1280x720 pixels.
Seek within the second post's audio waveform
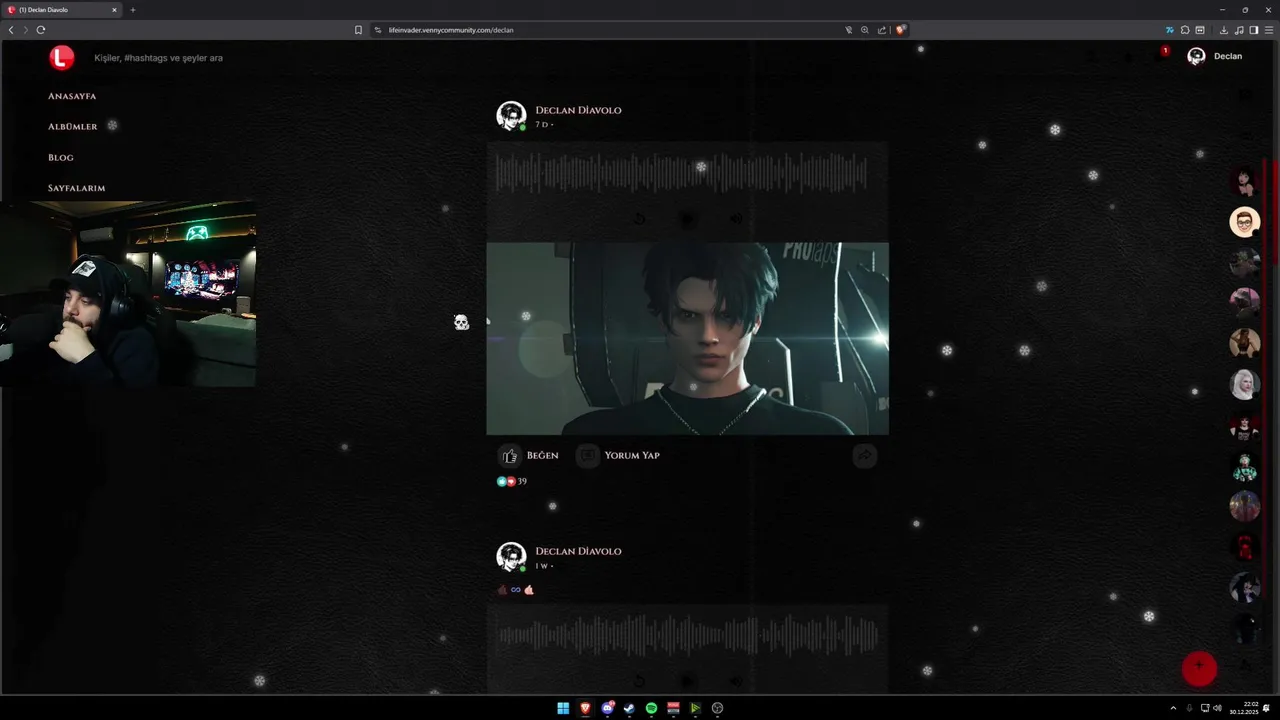687,636
